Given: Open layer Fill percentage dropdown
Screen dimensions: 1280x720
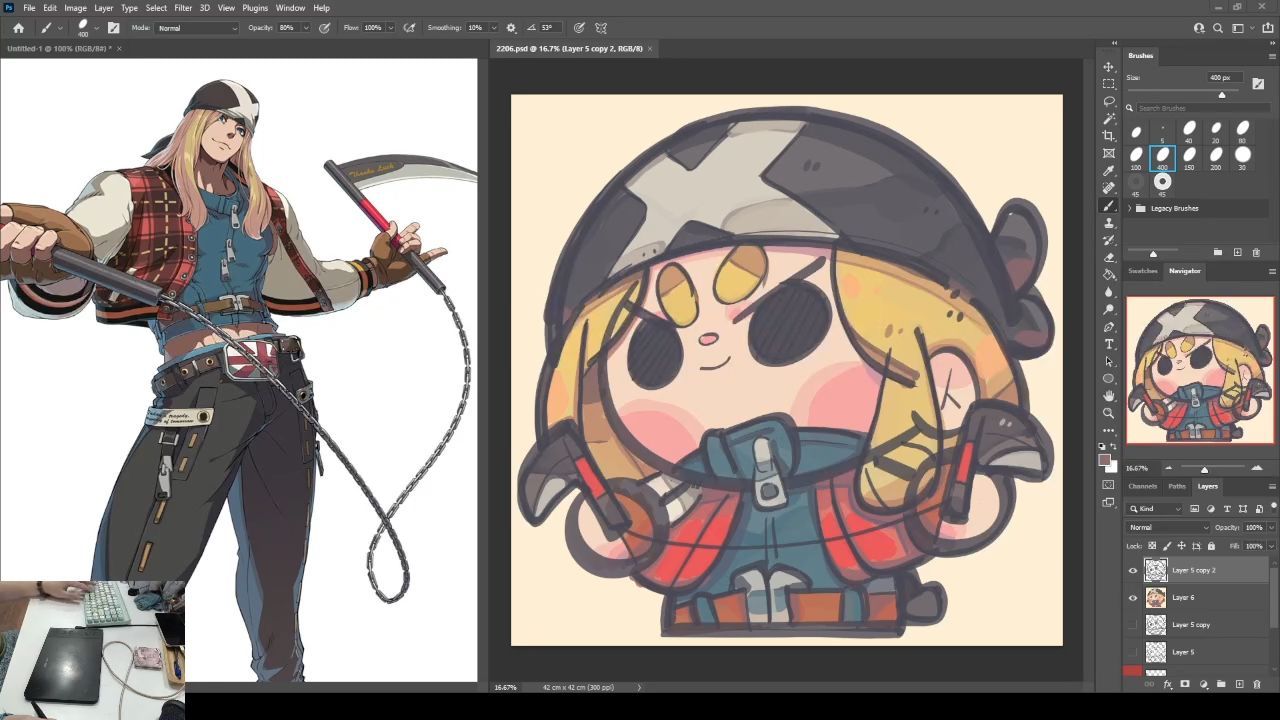Looking at the screenshot, I should point(1271,546).
